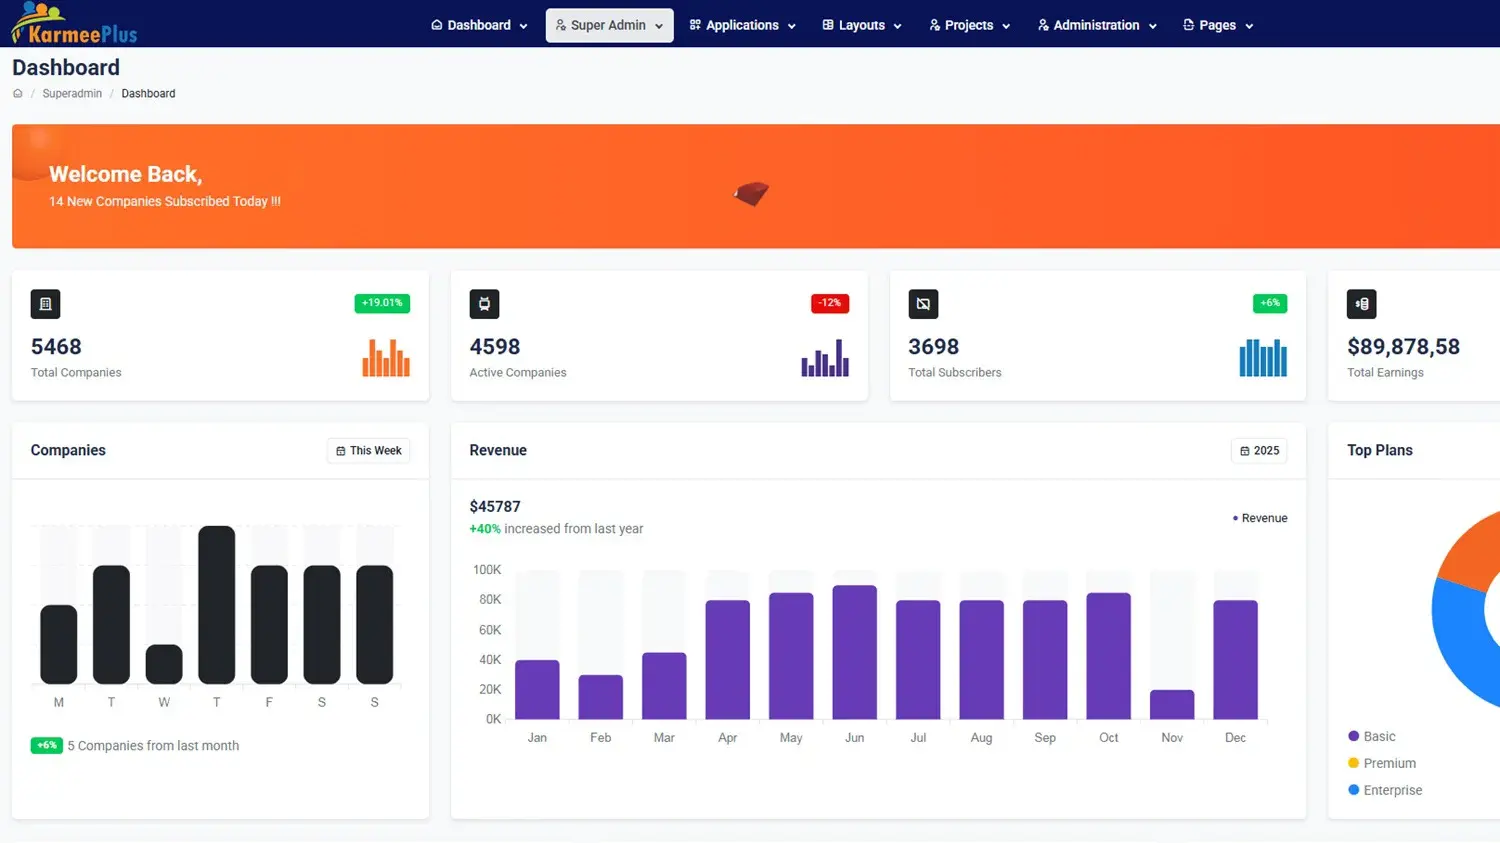Screen dimensions: 1500x843
Task: Open the 2025 year selector
Action: (1259, 451)
